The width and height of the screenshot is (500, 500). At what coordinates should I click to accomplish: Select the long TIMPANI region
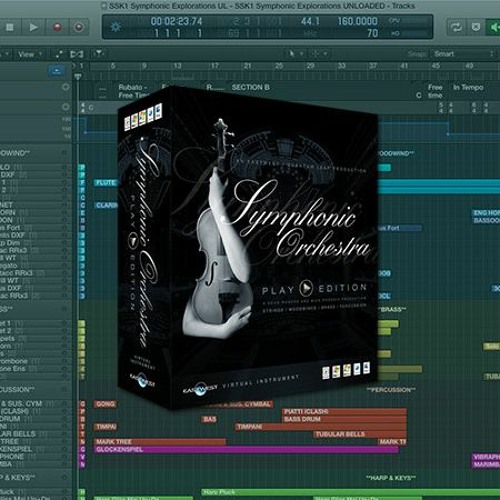click(321, 427)
